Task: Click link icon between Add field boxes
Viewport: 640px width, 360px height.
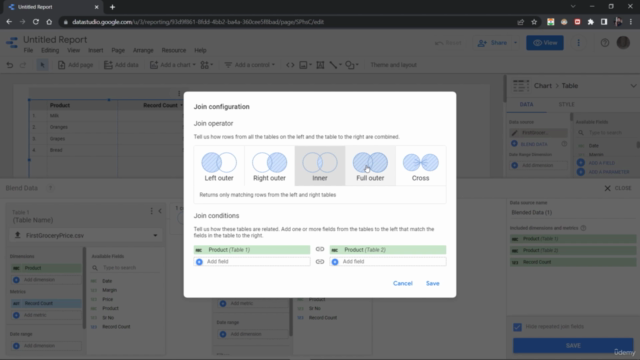Action: [320, 262]
